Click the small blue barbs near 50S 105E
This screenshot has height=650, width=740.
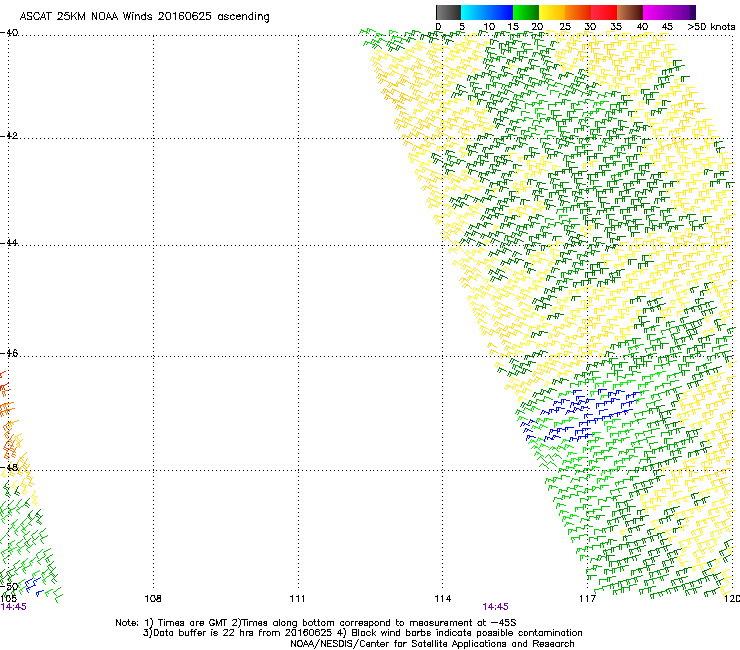pyautogui.click(x=34, y=586)
